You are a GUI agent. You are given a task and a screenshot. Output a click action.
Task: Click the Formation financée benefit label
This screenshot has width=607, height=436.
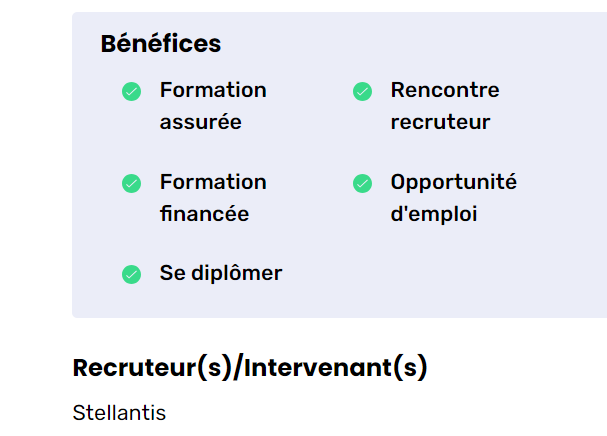pos(212,198)
